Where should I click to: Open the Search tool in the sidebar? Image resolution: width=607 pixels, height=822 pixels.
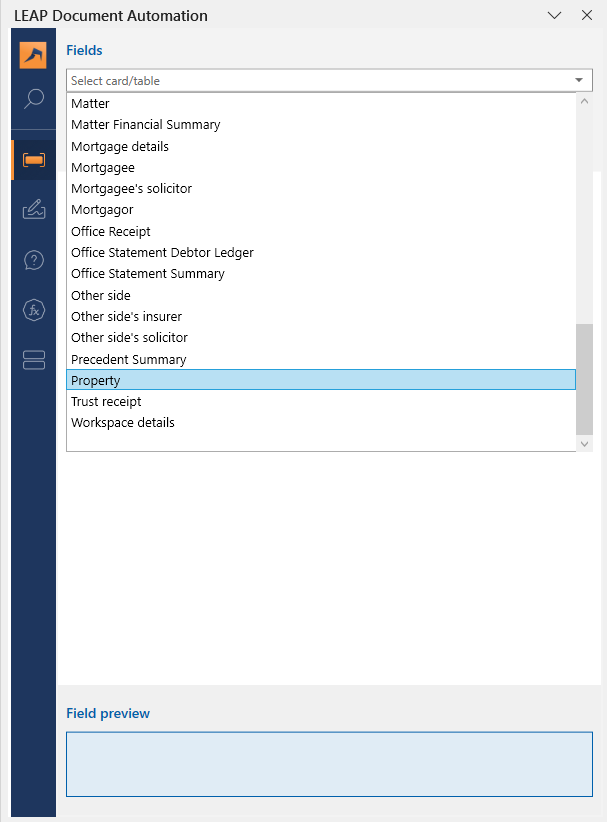(x=33, y=99)
